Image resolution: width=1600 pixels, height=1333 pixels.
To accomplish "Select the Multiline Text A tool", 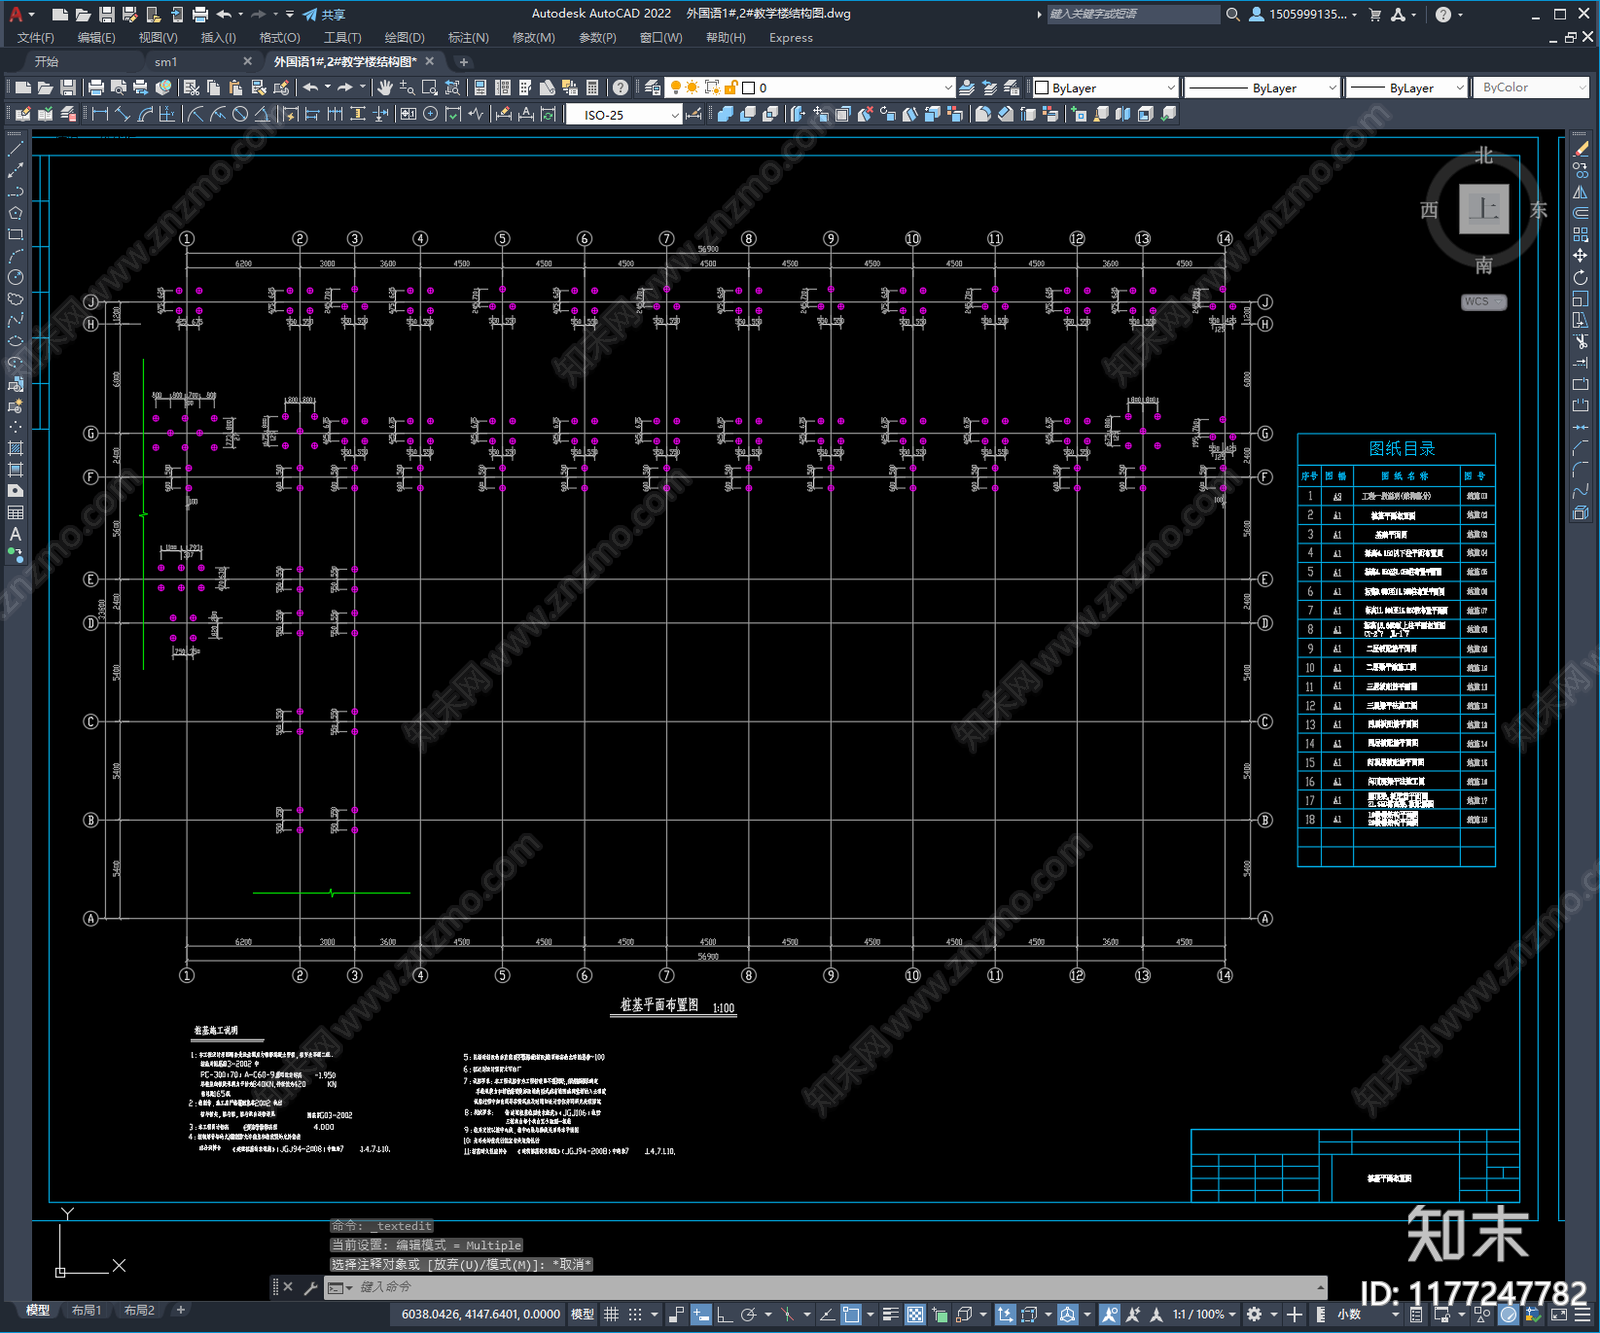I will pos(15,534).
